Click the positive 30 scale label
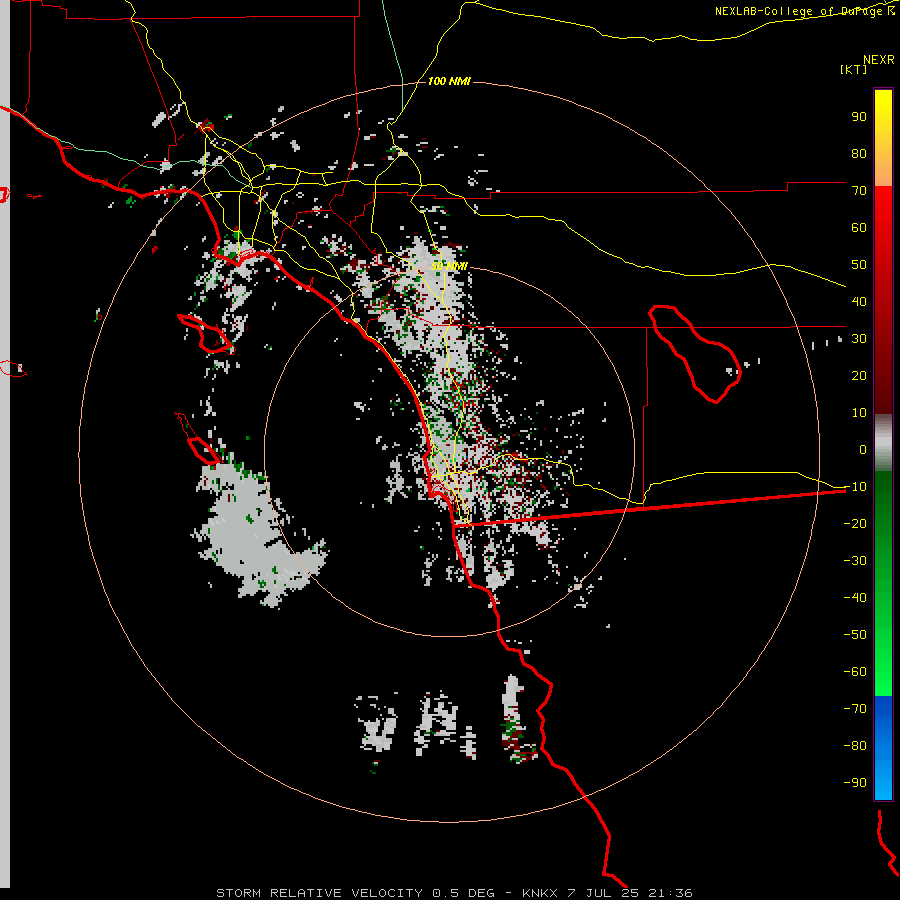Screen dimensions: 900x900 pos(859,339)
